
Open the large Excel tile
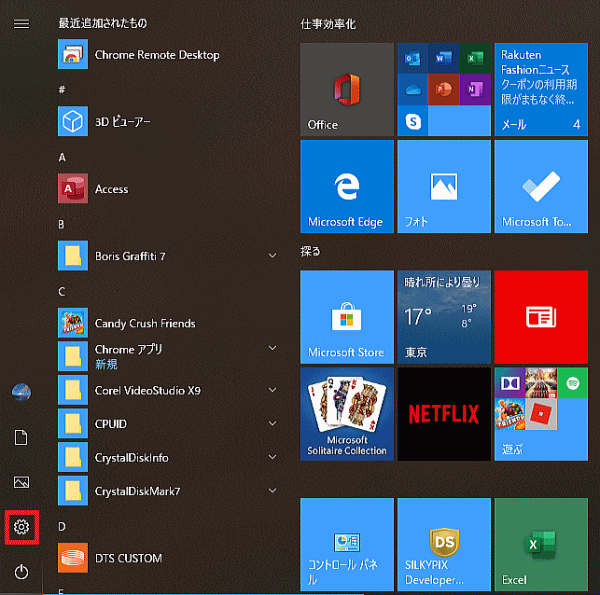[541, 544]
